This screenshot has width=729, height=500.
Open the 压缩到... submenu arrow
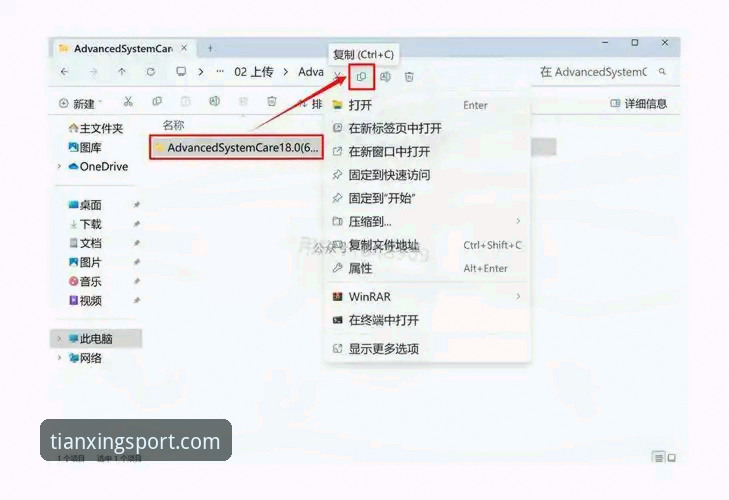518,221
